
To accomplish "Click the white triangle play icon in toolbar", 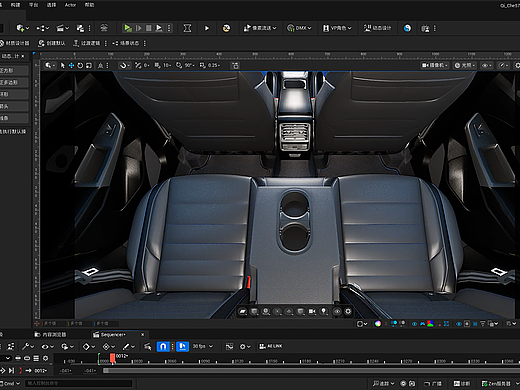I will click(x=207, y=28).
